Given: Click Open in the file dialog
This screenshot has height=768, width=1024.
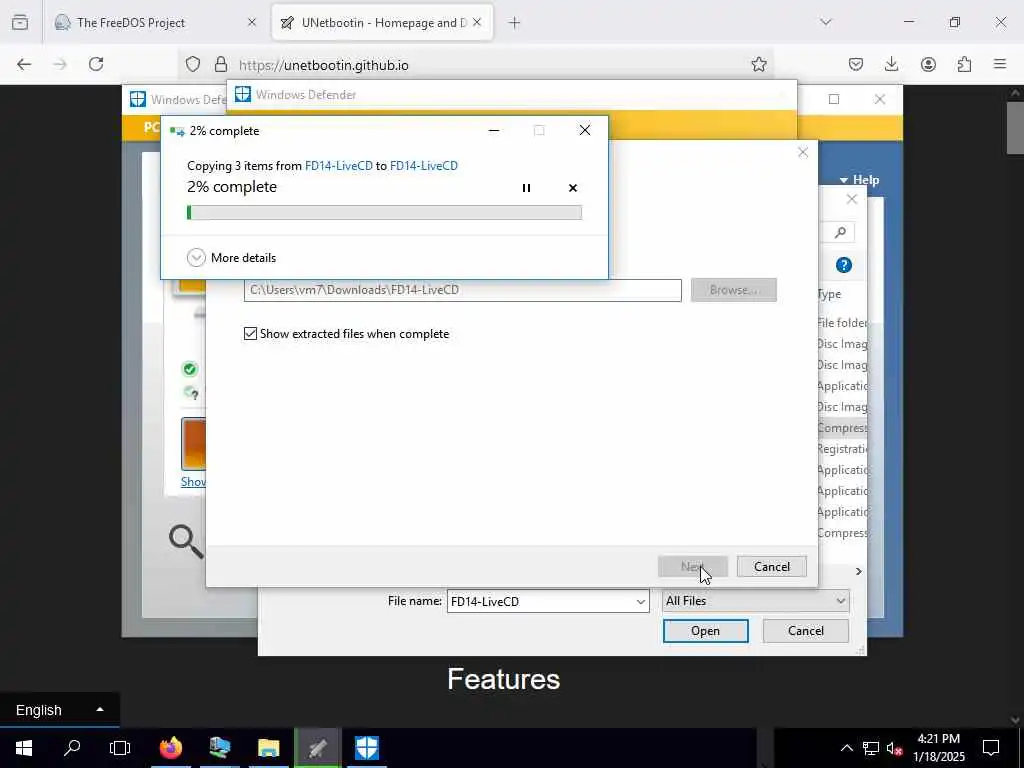Looking at the screenshot, I should point(705,631).
